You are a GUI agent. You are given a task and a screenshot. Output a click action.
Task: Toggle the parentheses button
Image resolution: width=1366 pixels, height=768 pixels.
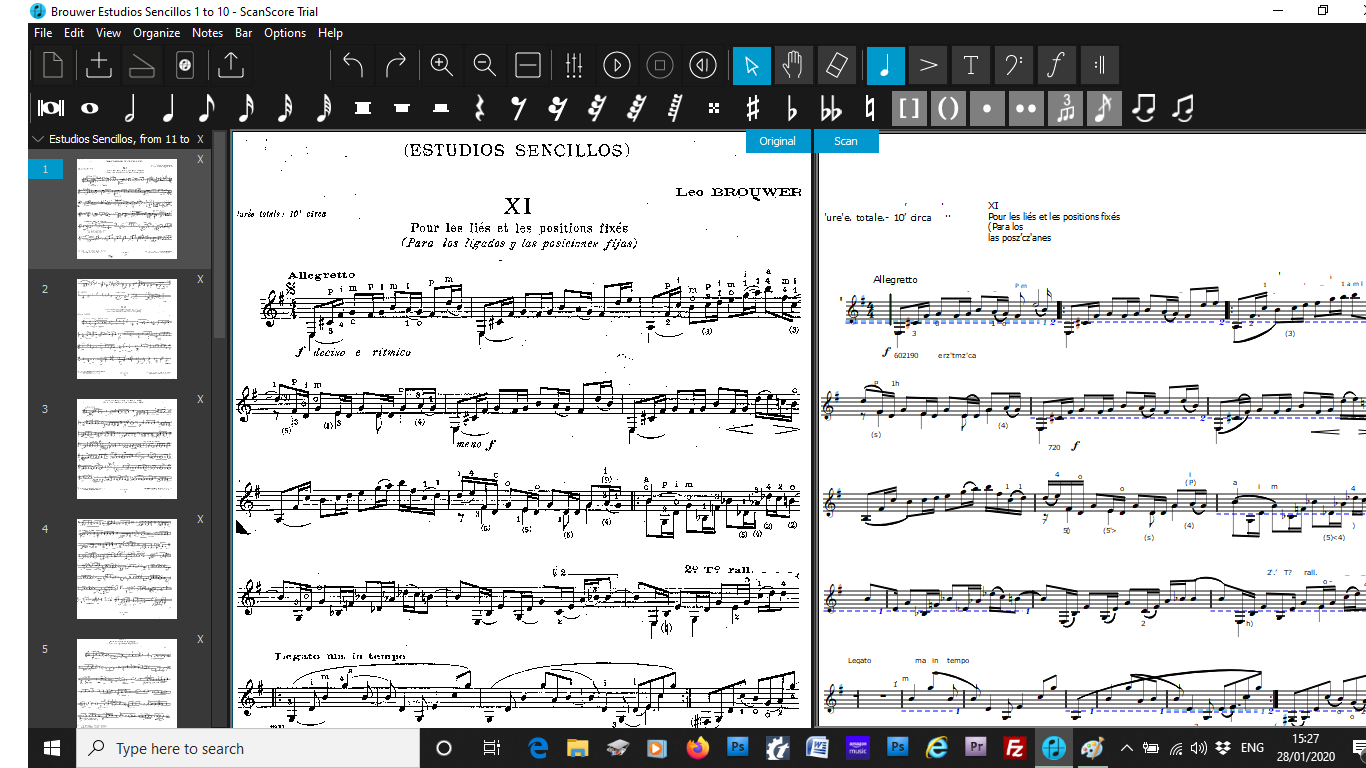[948, 108]
